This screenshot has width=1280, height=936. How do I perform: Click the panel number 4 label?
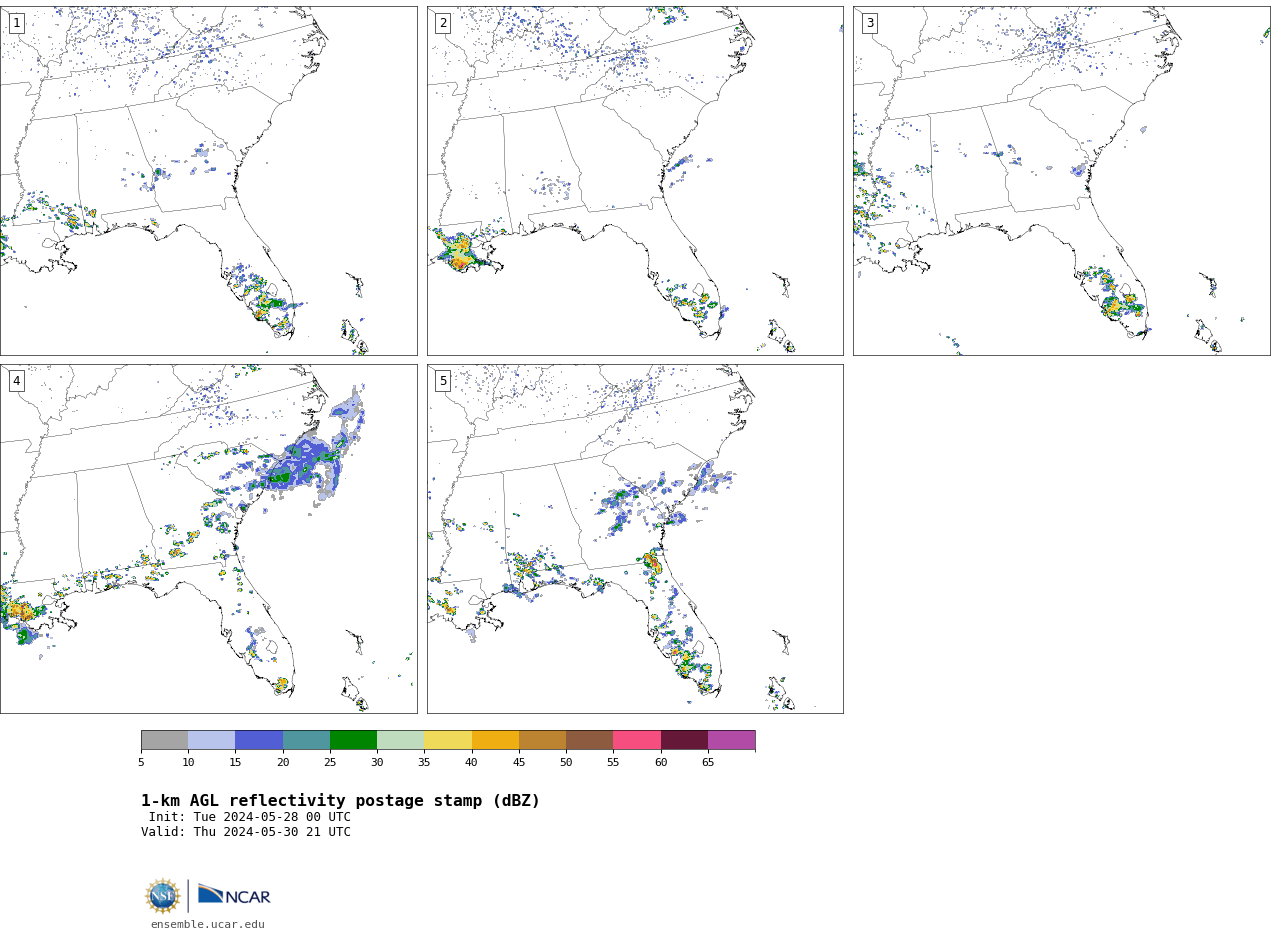tap(16, 381)
